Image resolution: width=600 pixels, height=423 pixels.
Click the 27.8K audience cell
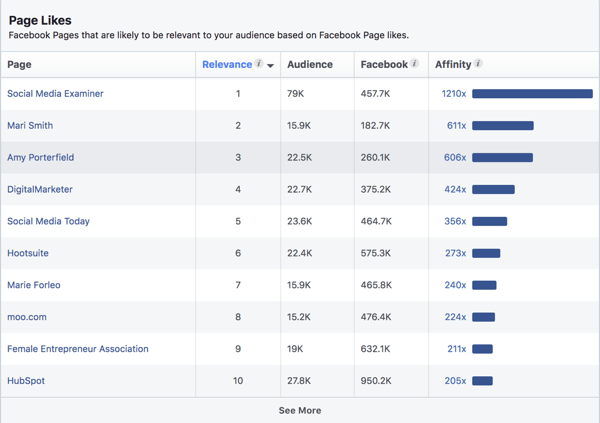coord(299,381)
